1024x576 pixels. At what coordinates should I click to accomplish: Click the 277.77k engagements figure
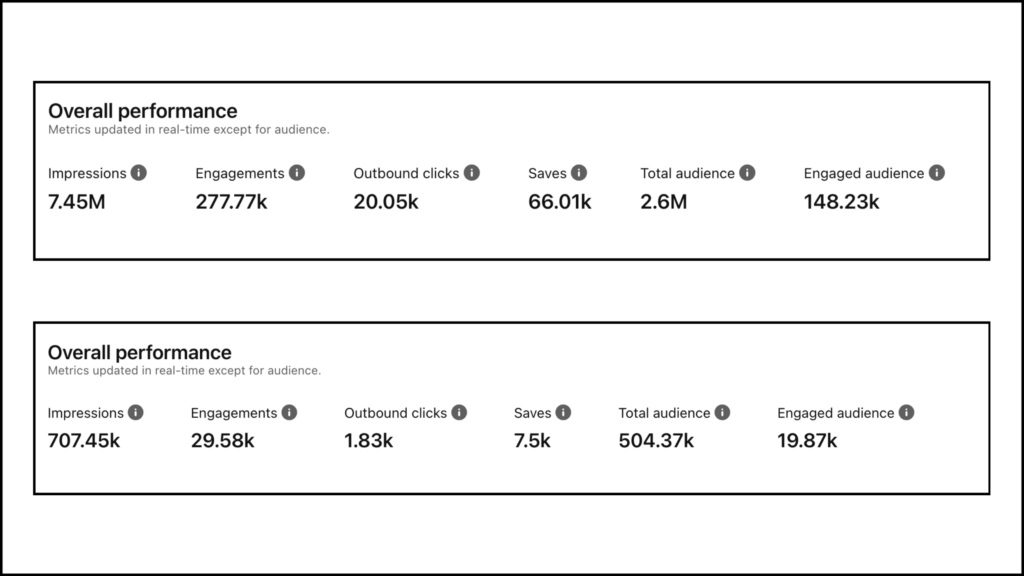tap(232, 201)
